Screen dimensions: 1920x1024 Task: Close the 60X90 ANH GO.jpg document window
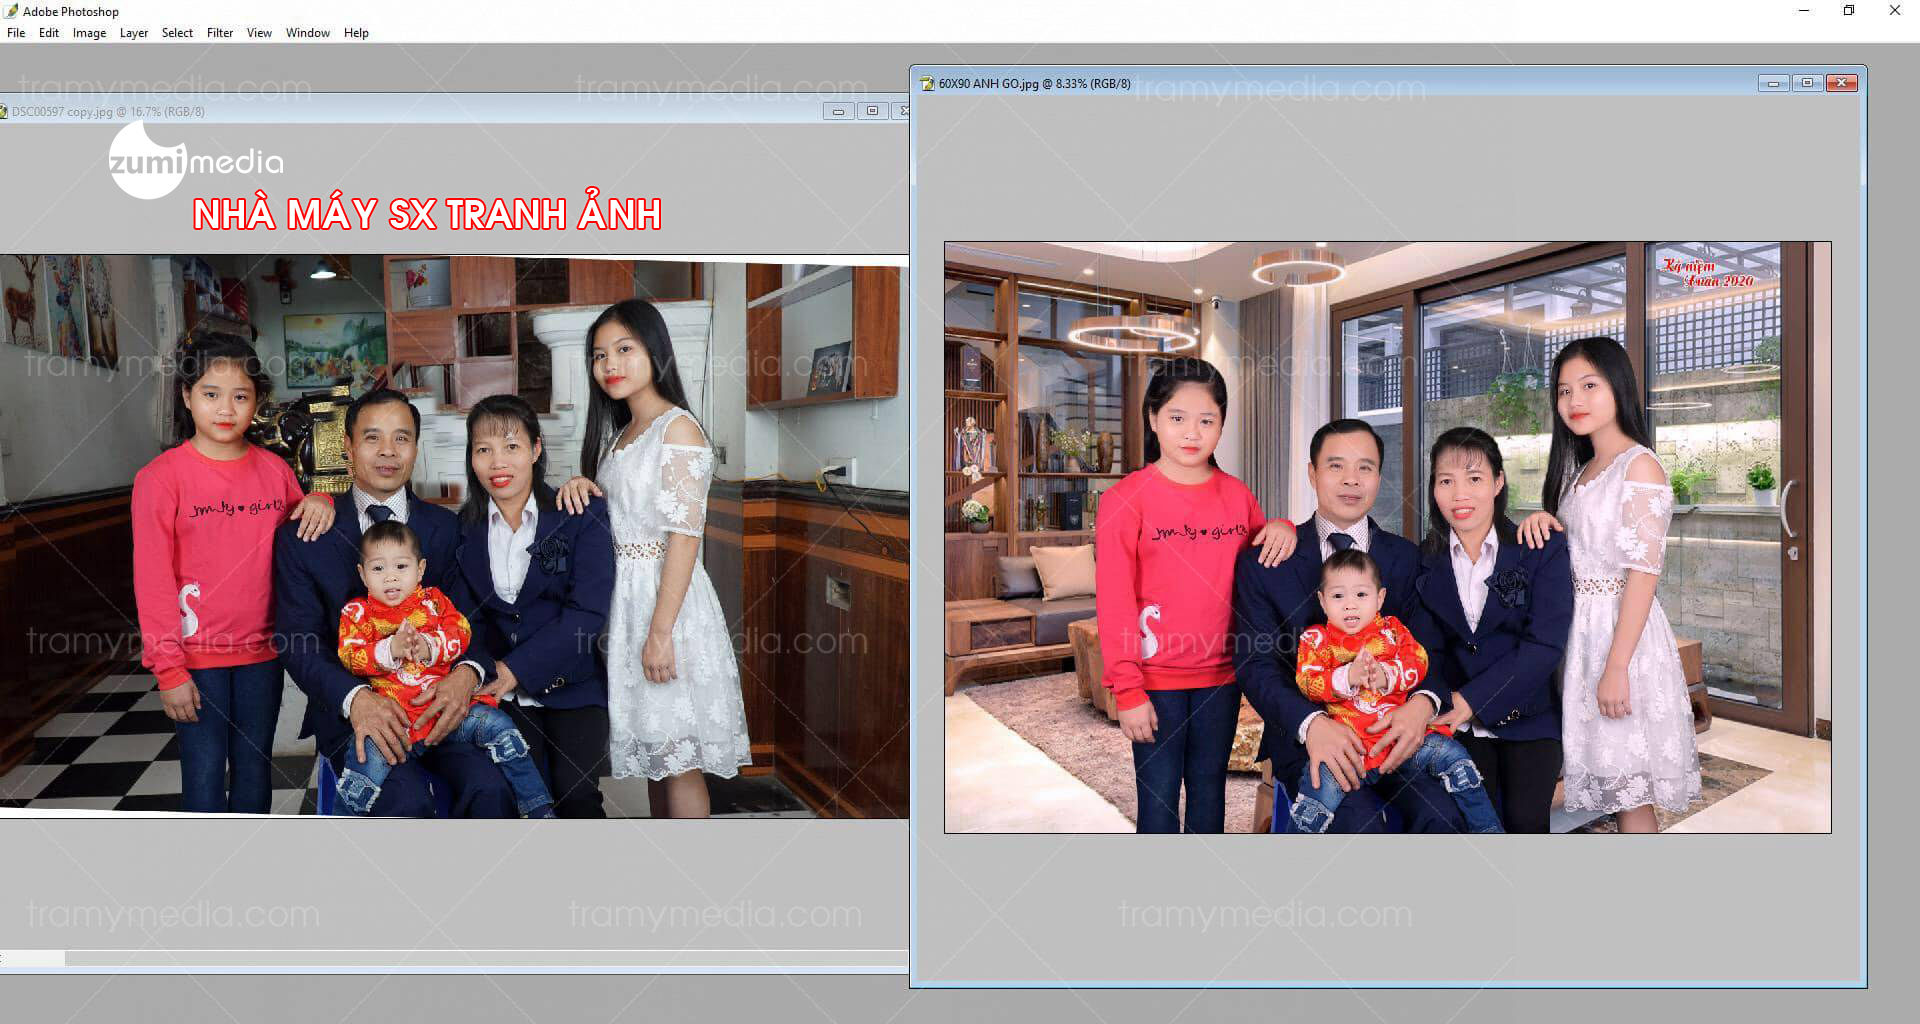(1841, 83)
